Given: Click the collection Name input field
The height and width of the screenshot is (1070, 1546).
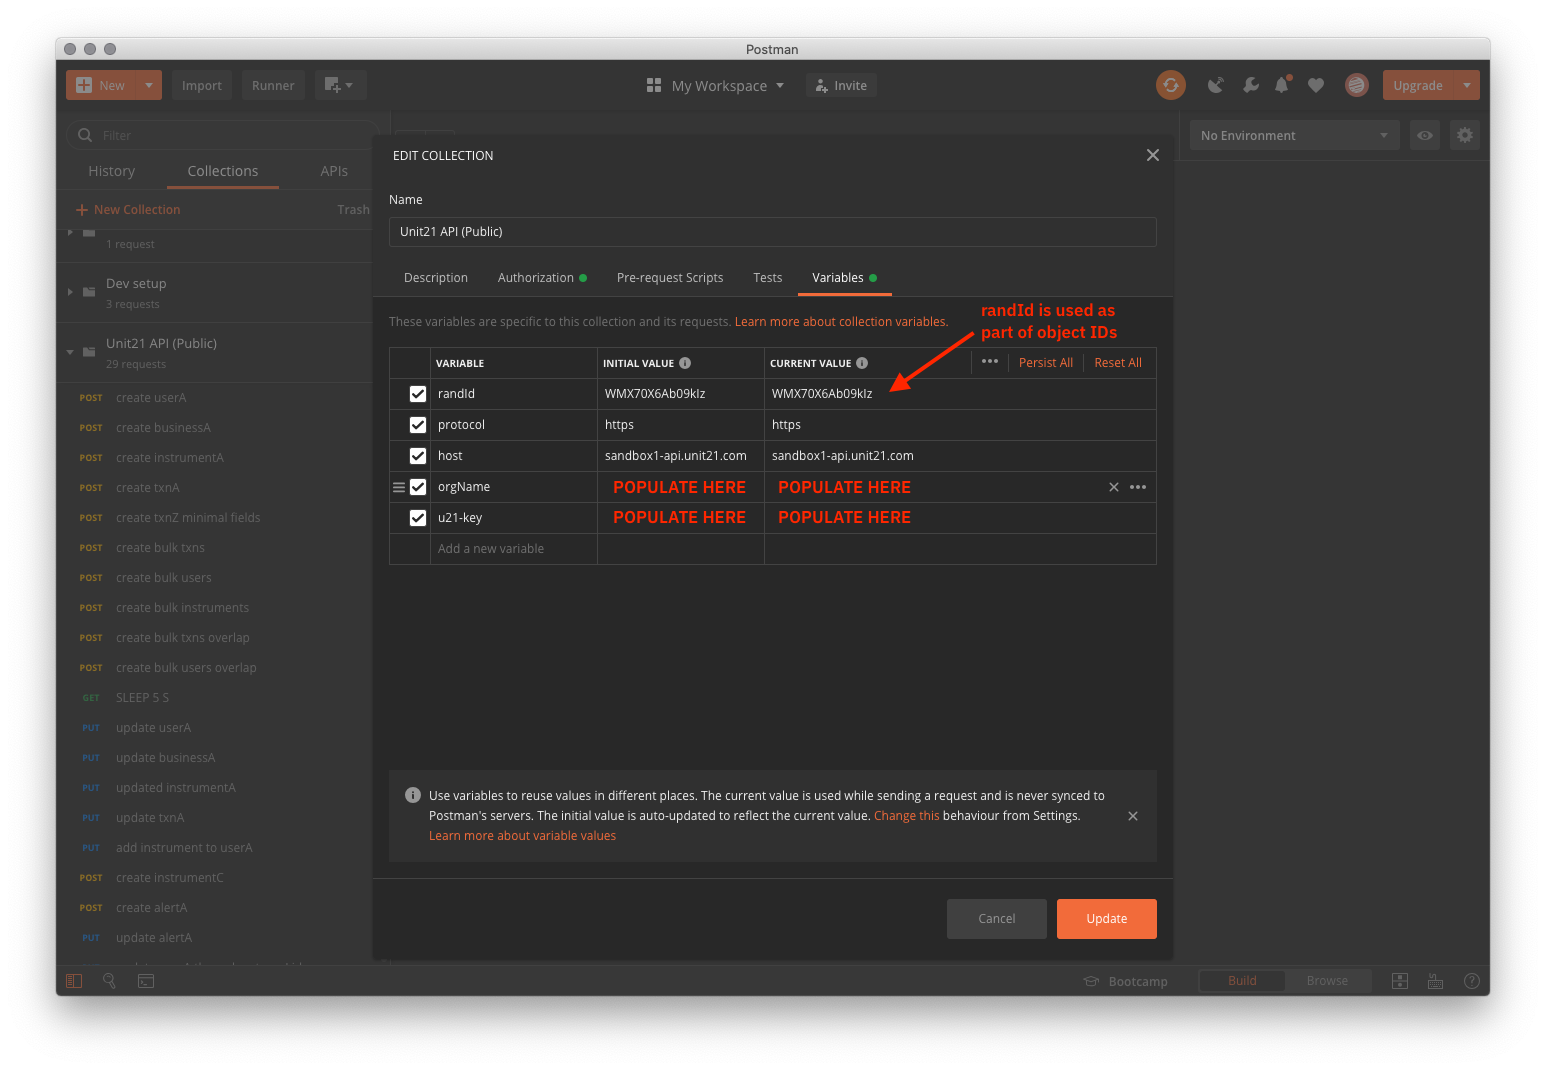Looking at the screenshot, I should click(x=772, y=232).
